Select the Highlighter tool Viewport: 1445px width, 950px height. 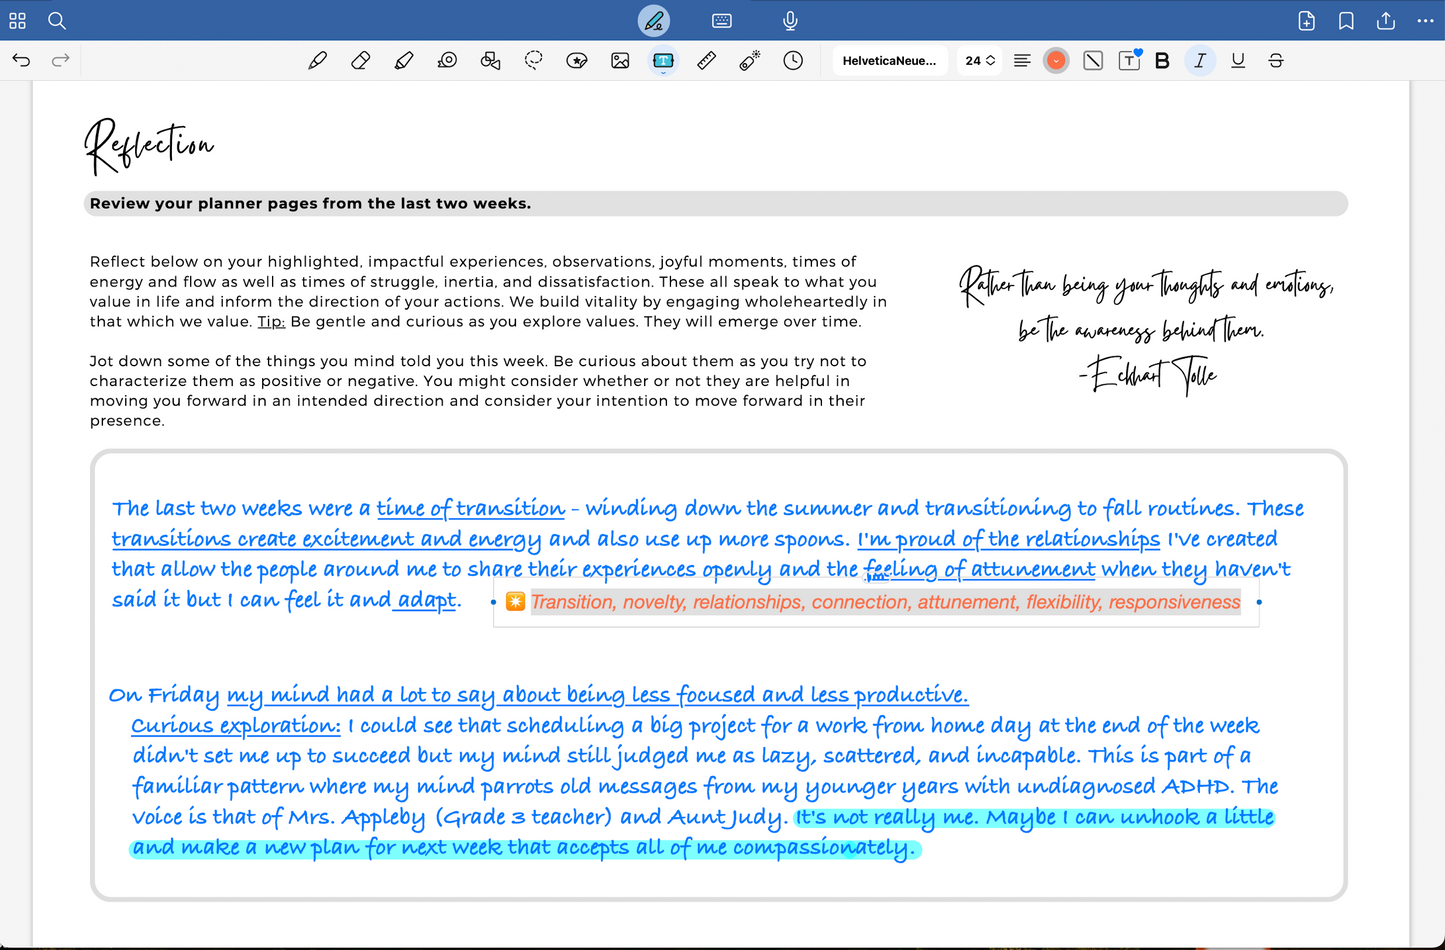click(404, 61)
